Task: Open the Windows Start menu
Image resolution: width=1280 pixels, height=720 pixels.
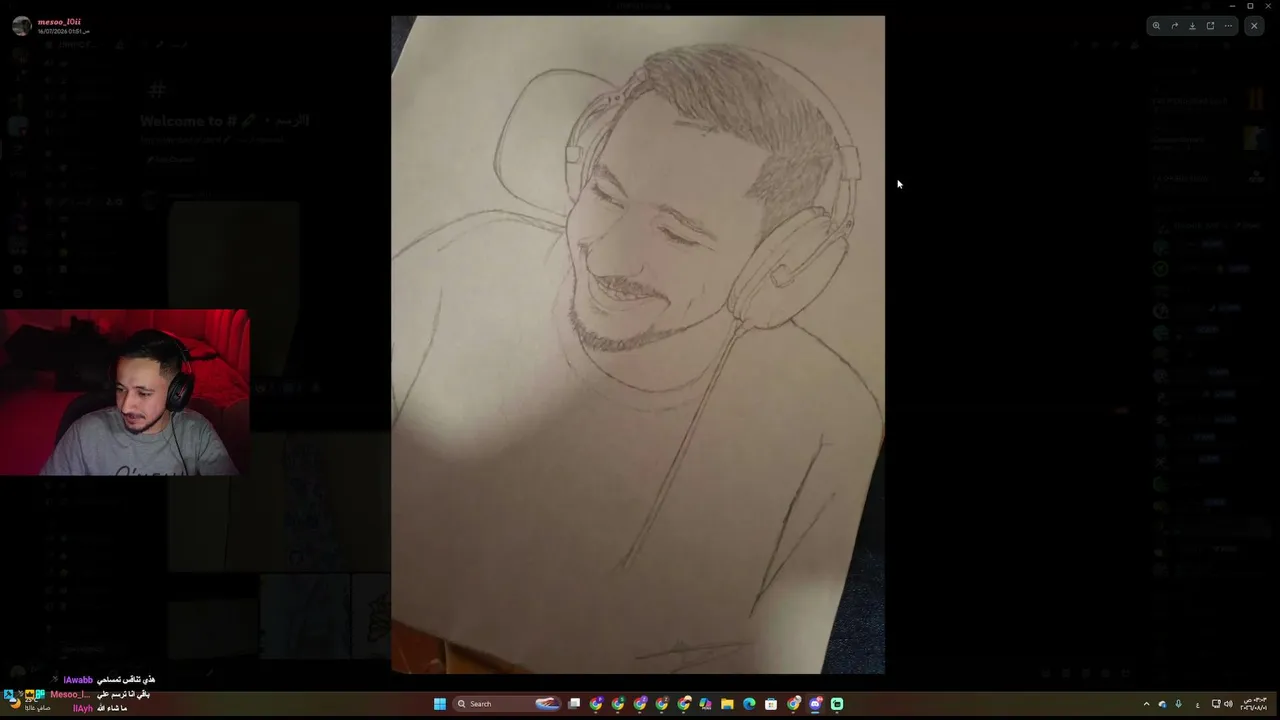Action: [440, 704]
